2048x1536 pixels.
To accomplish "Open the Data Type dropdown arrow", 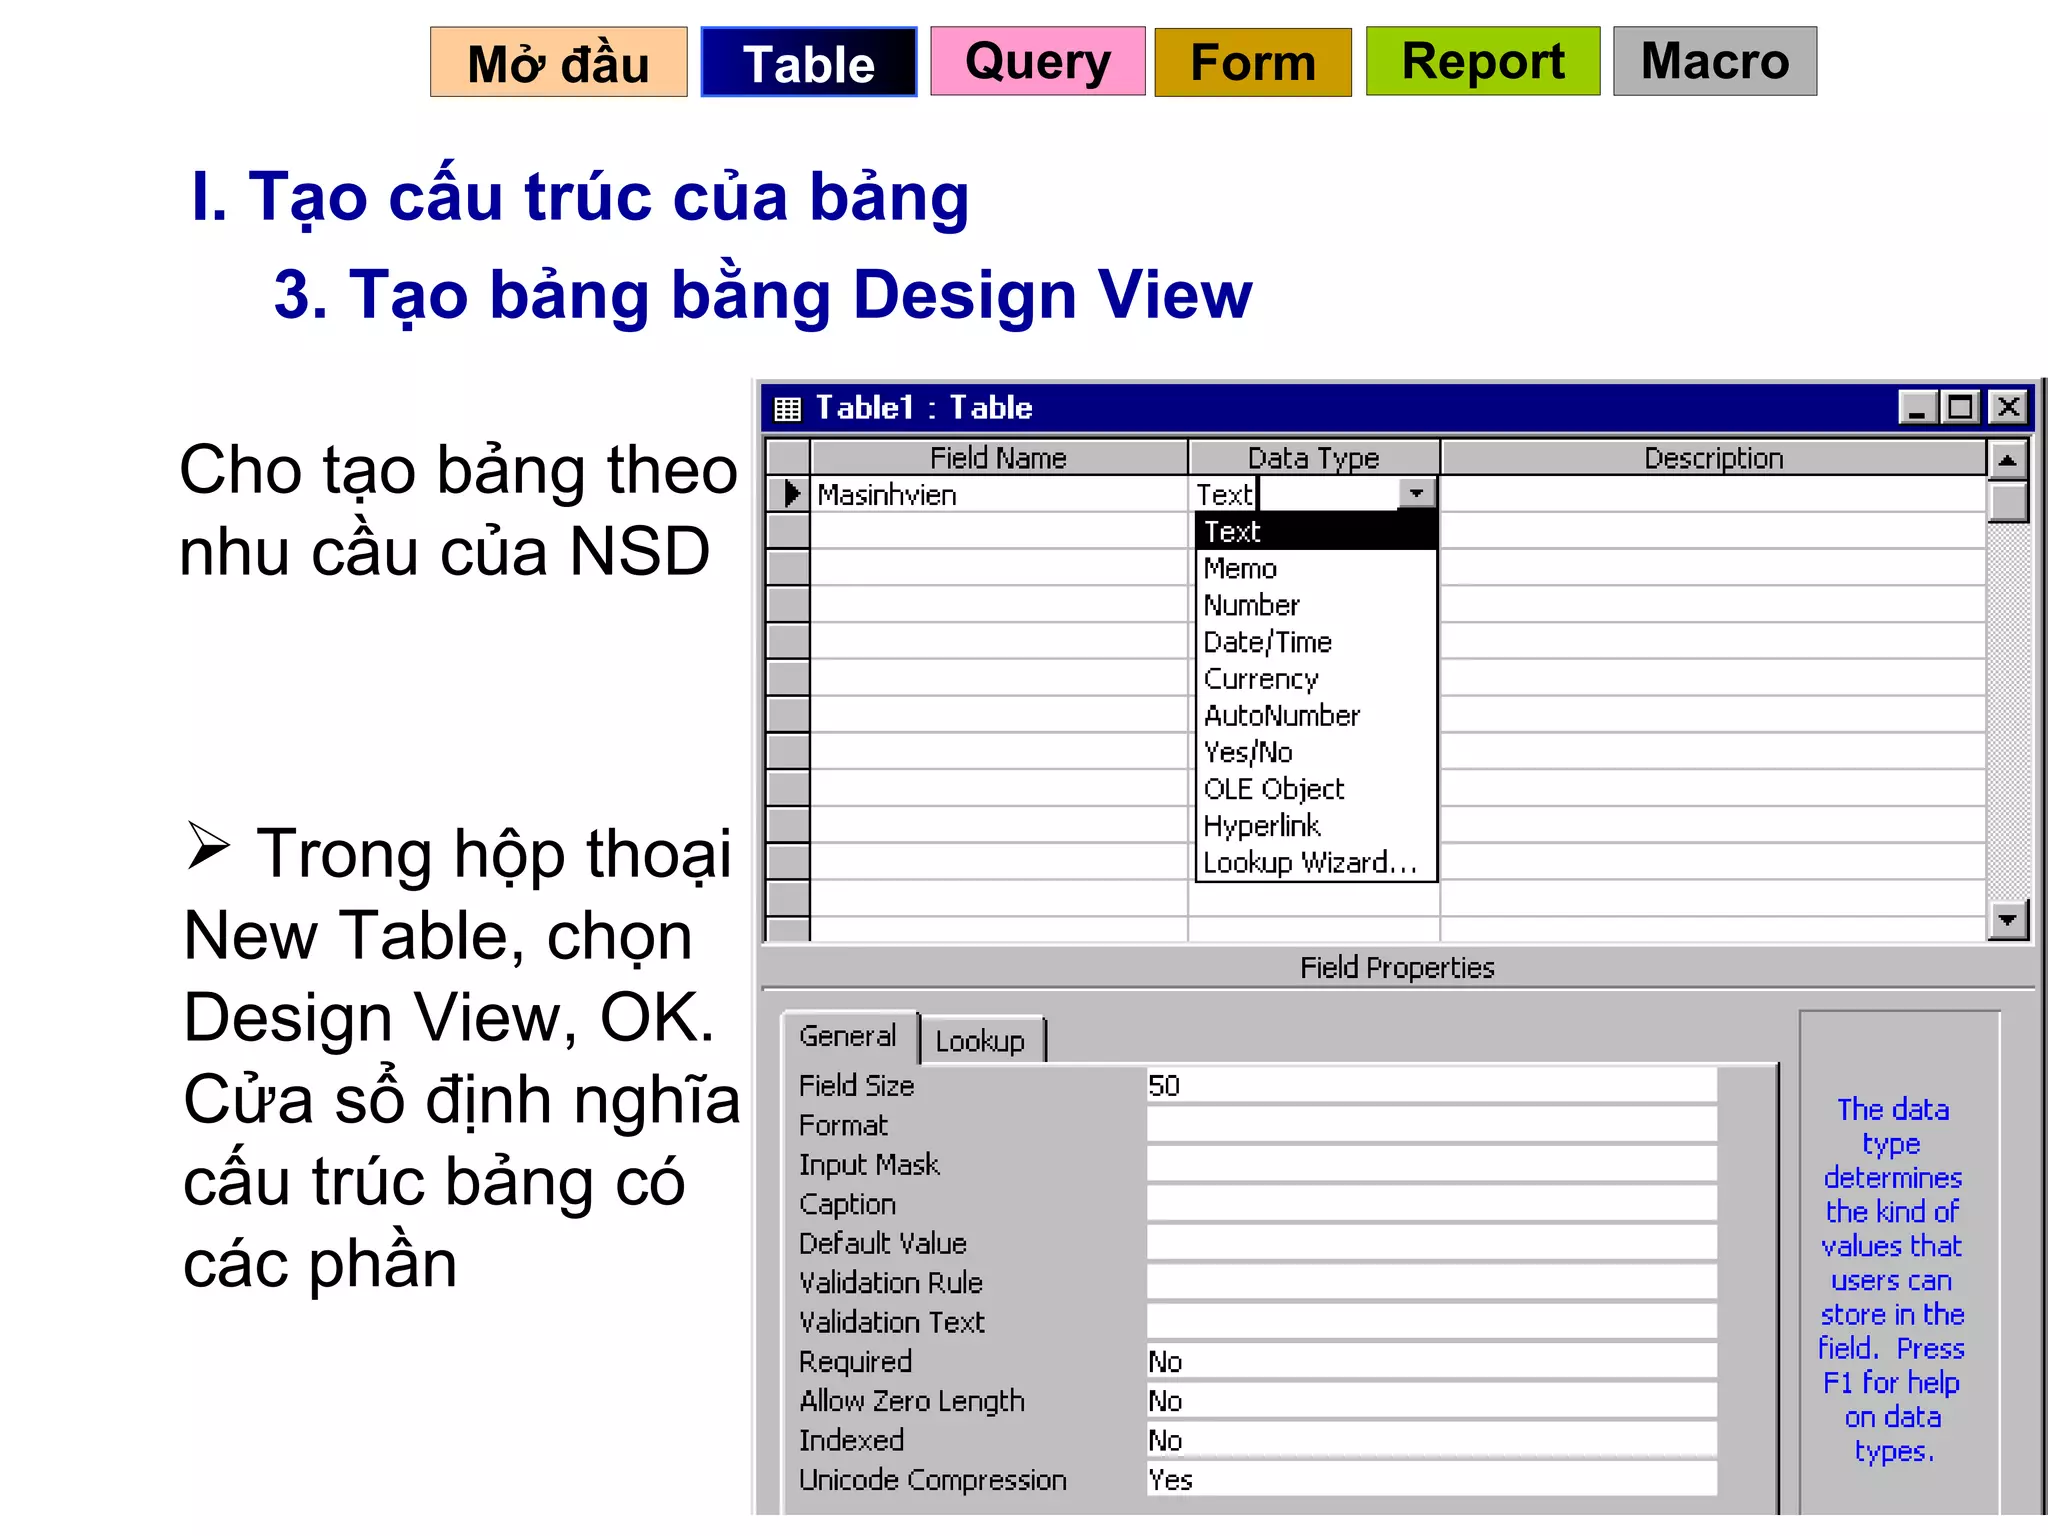I will [x=1416, y=493].
